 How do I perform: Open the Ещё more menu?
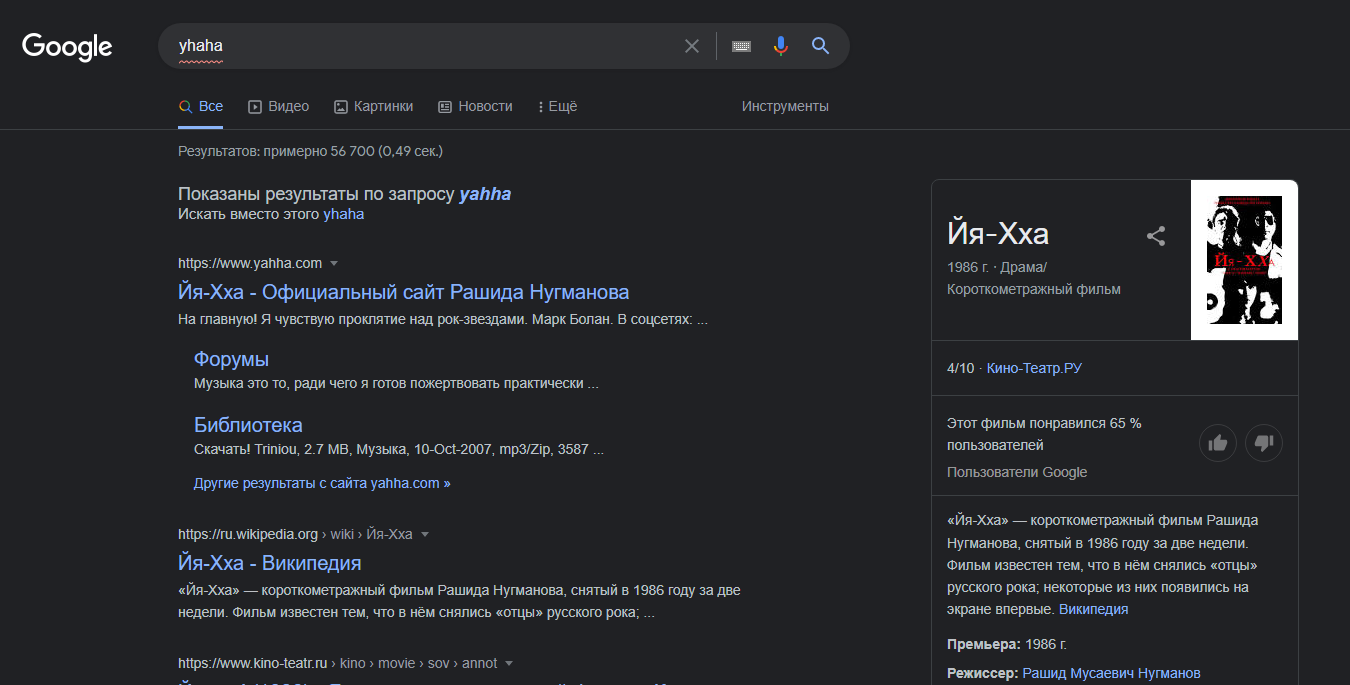[557, 106]
